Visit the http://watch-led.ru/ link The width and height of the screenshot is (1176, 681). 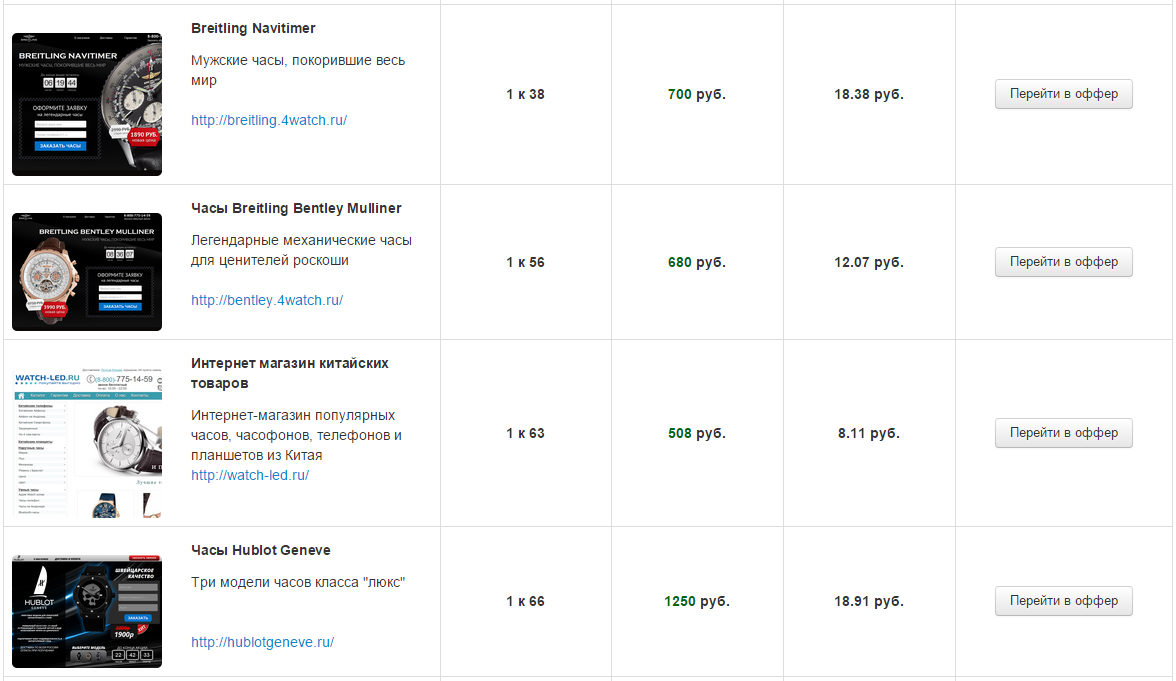tap(250, 475)
